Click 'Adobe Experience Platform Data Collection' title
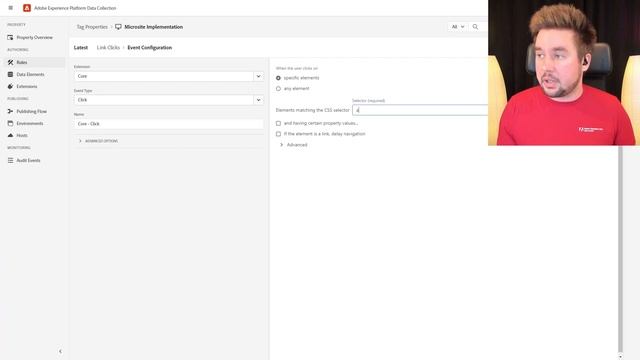Viewport: 640px width, 360px height. click(x=75, y=8)
